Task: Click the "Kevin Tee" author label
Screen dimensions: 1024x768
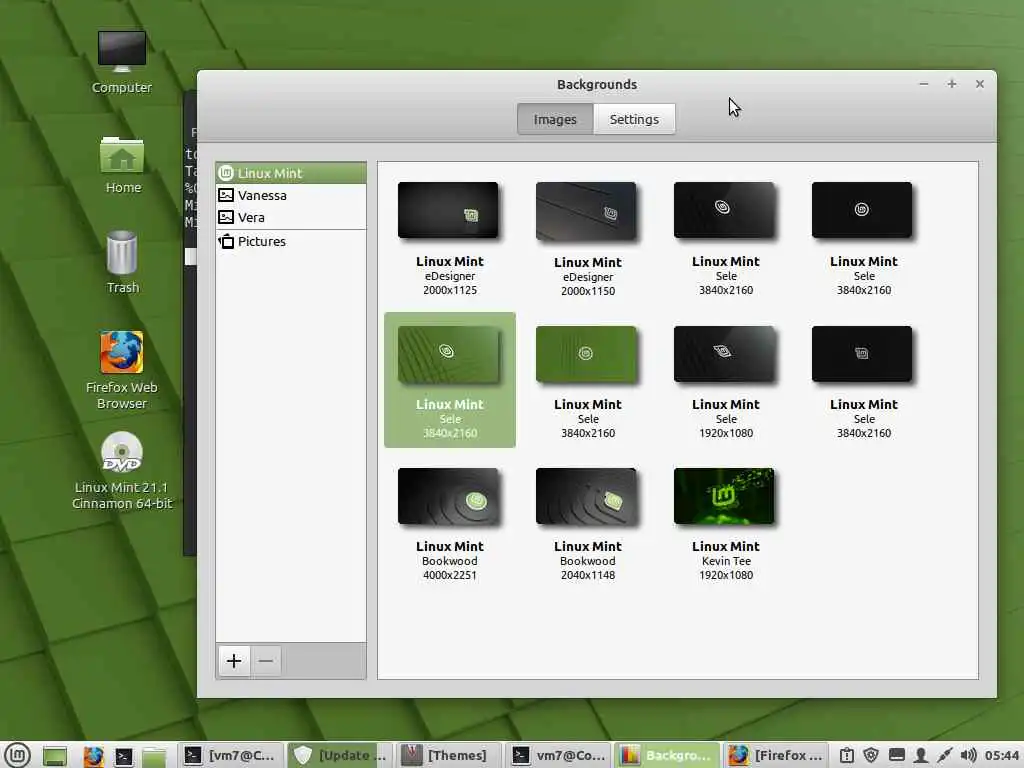Action: tap(726, 561)
